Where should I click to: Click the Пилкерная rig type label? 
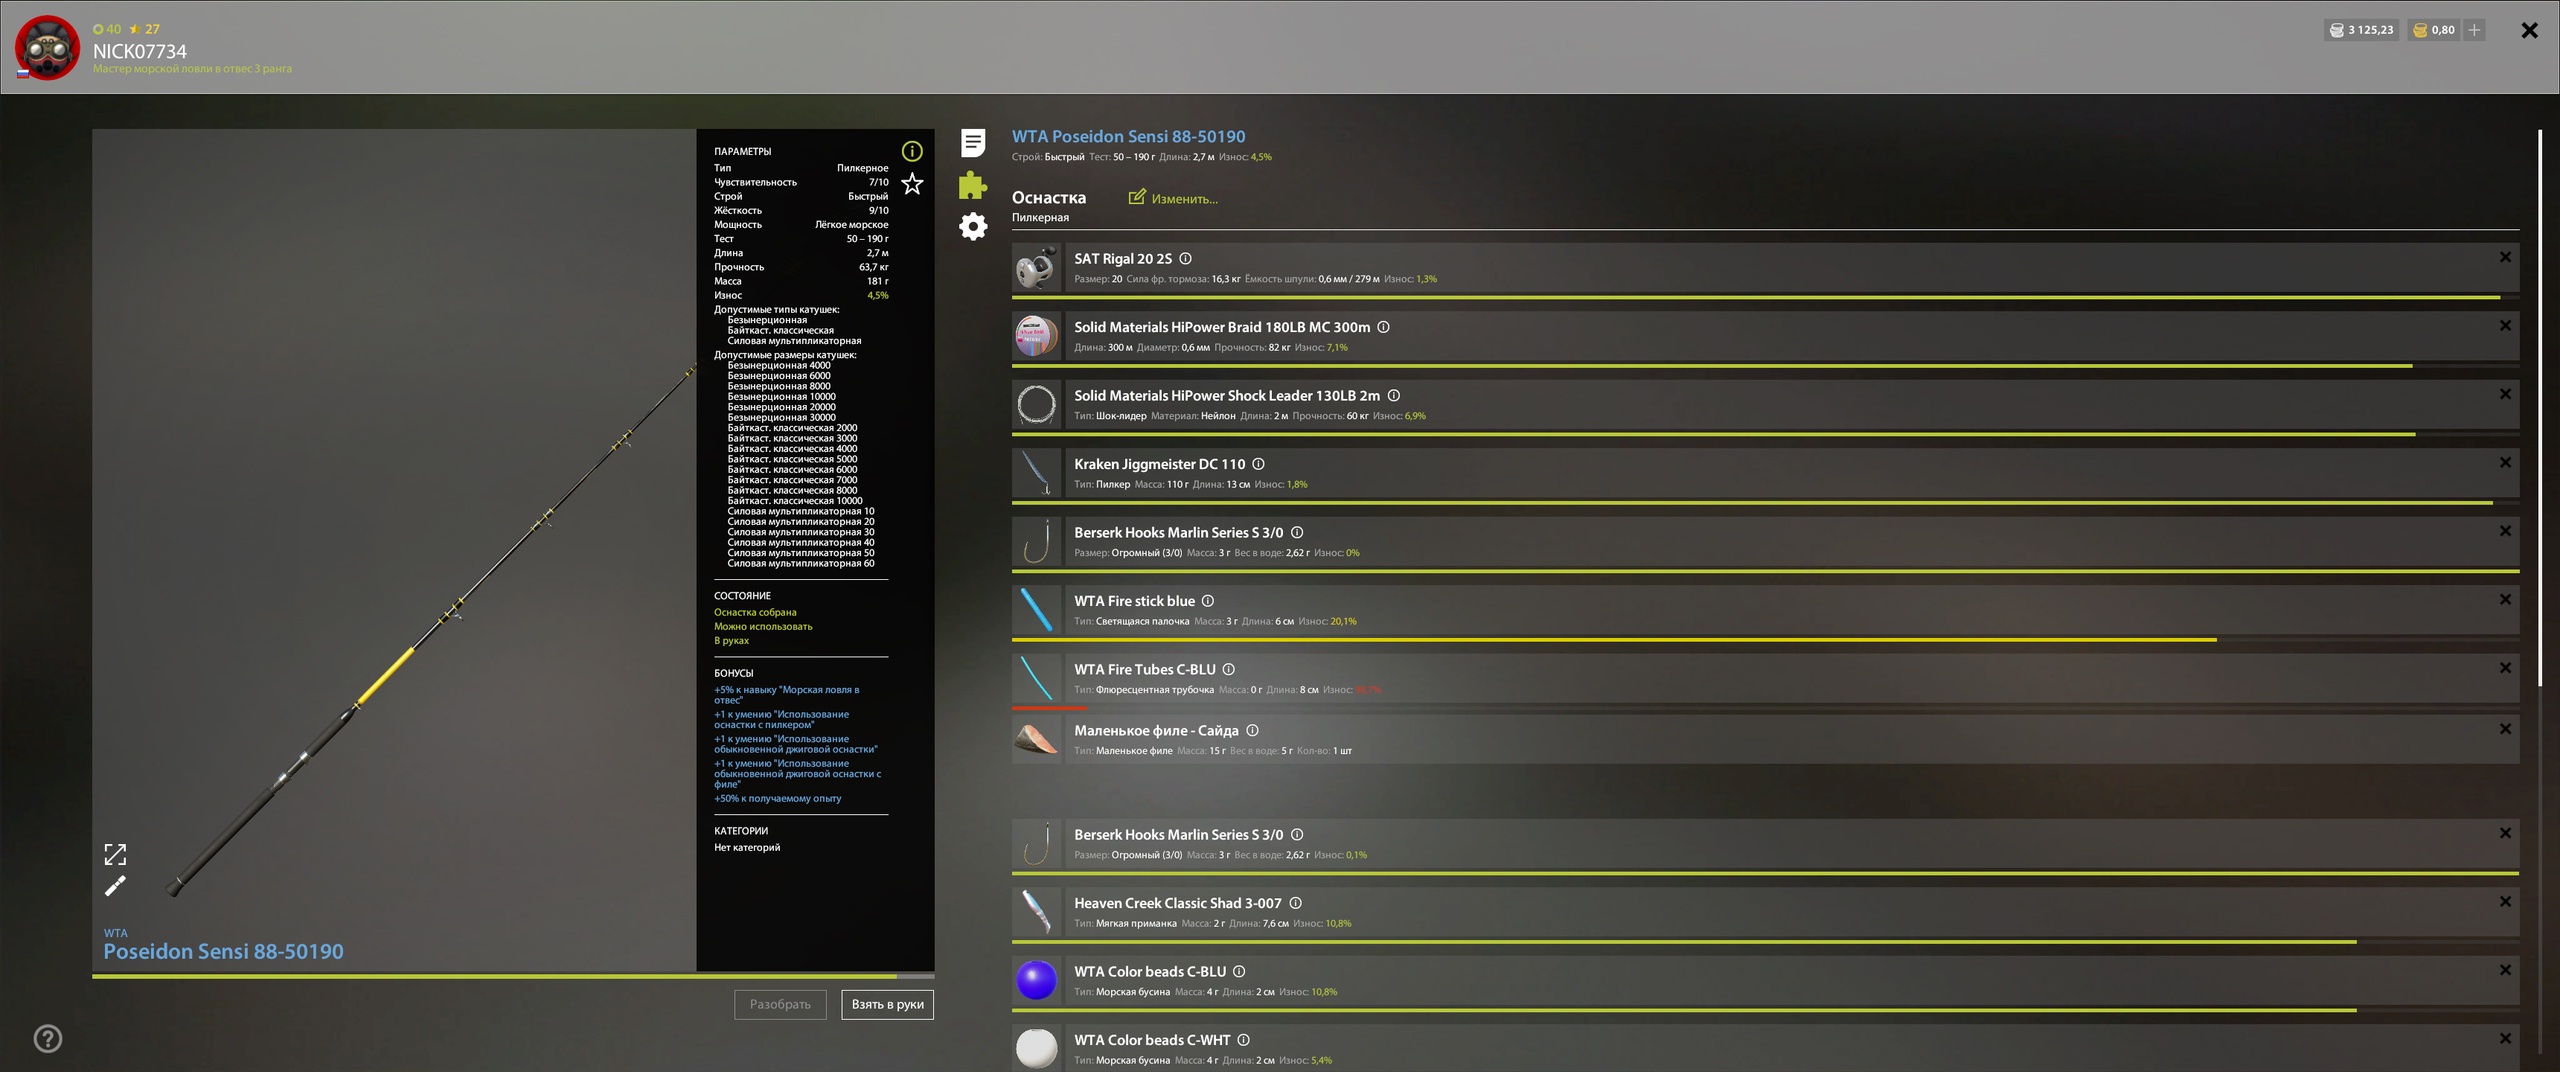(1040, 217)
